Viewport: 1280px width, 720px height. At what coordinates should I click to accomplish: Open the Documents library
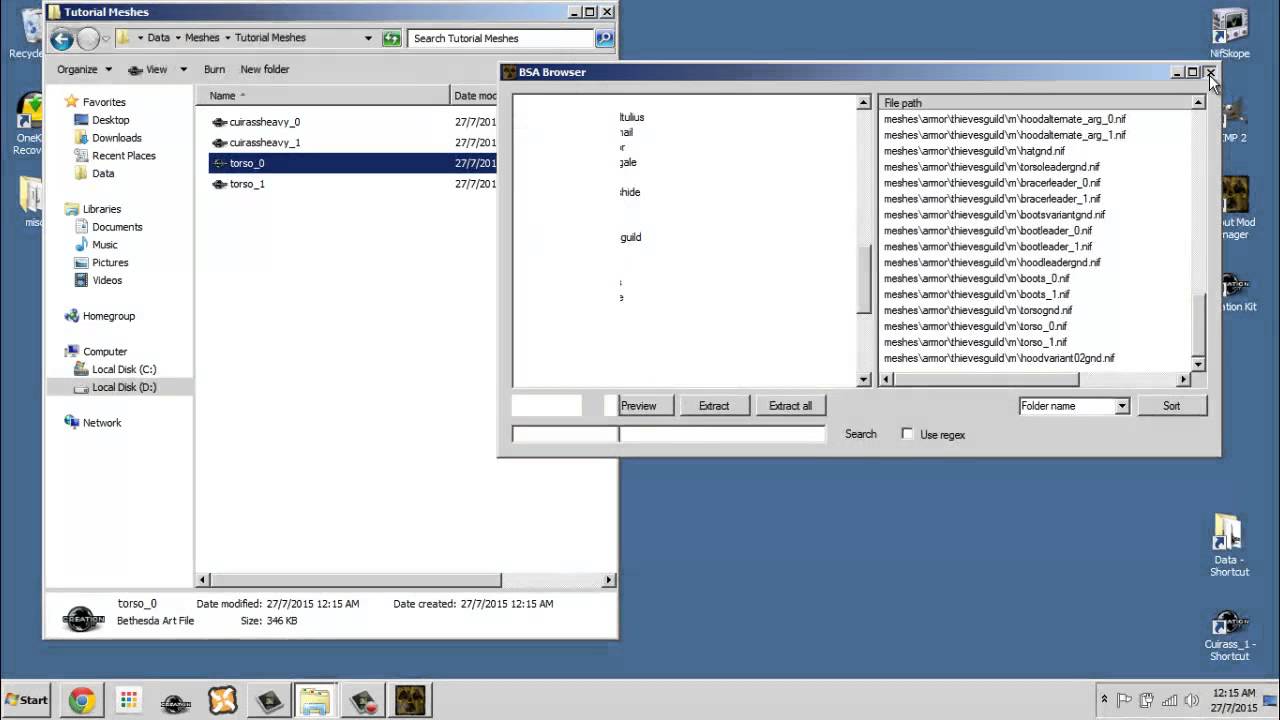point(117,227)
